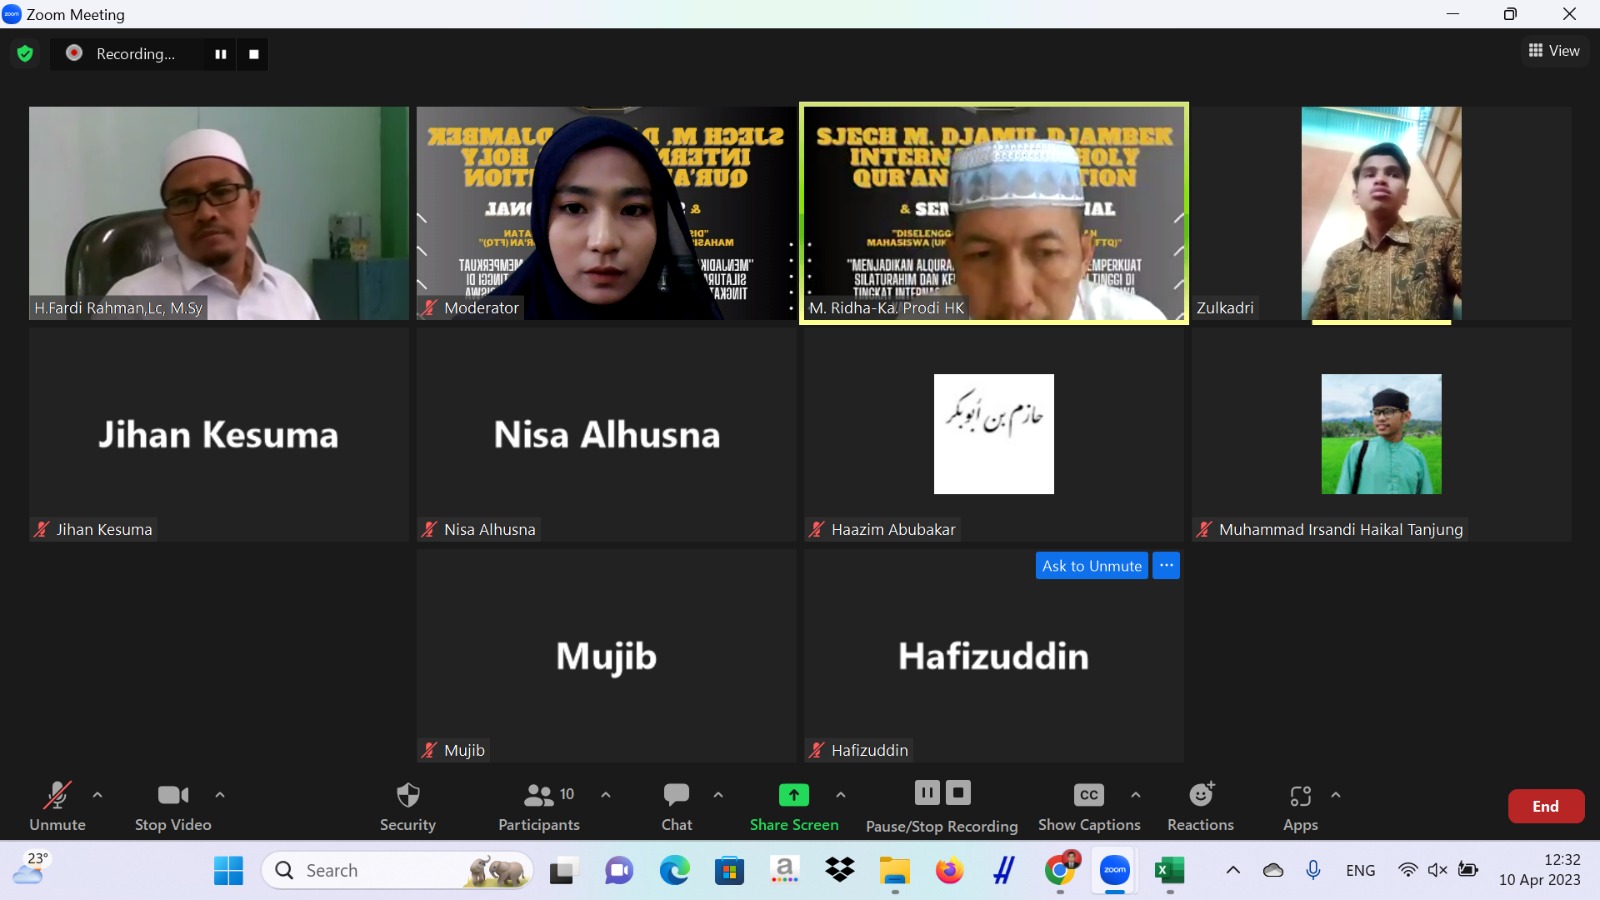Expand the arrow next to Share Screen
Screen dimensions: 1600x900
(841, 795)
